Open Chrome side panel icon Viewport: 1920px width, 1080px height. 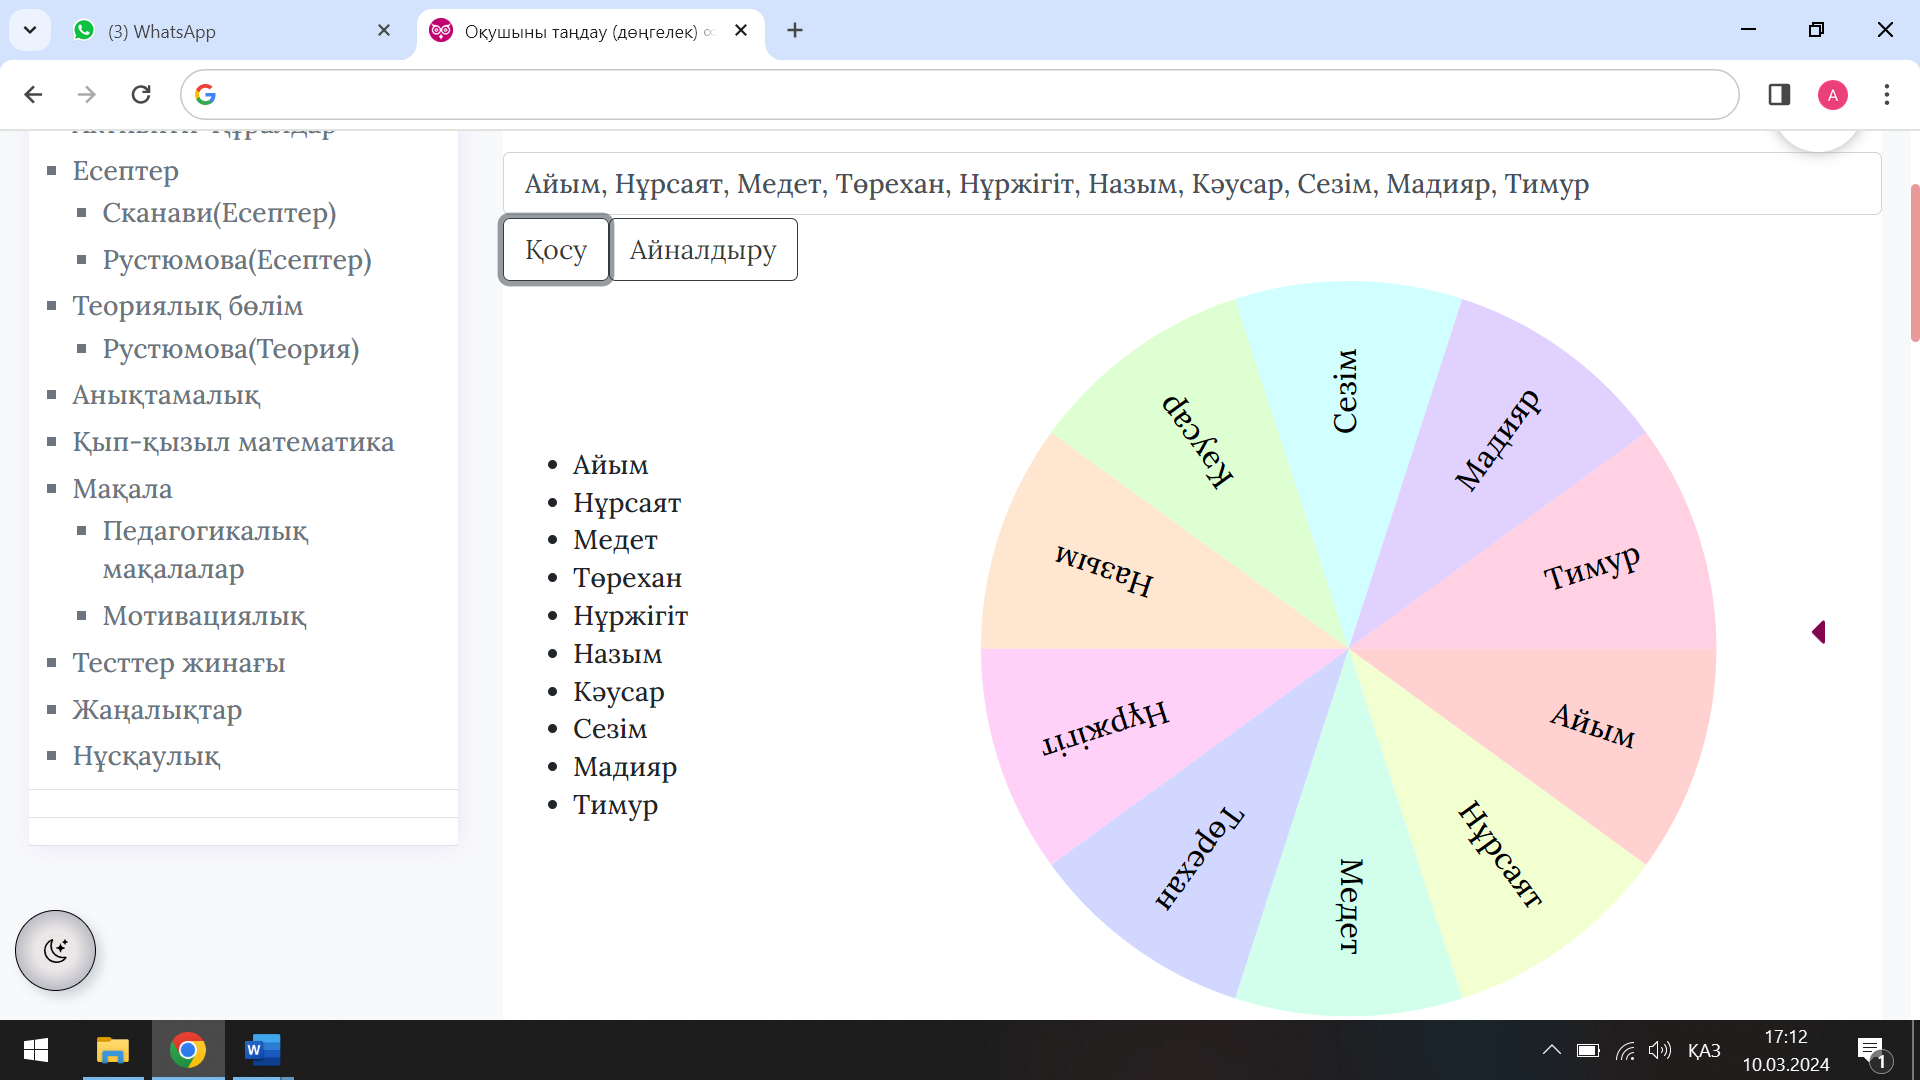coord(1779,95)
